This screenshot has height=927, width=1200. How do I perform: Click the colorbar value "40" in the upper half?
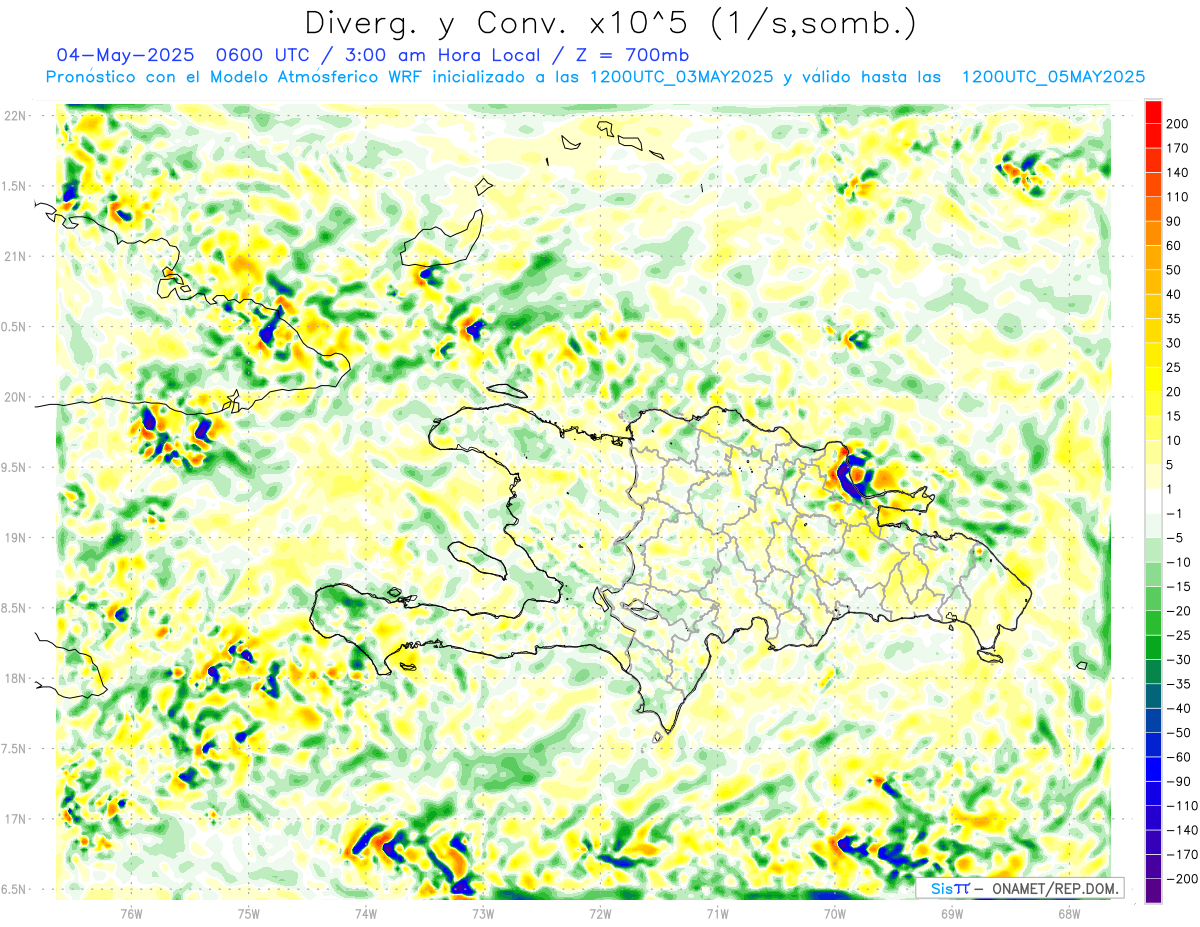(x=1174, y=295)
